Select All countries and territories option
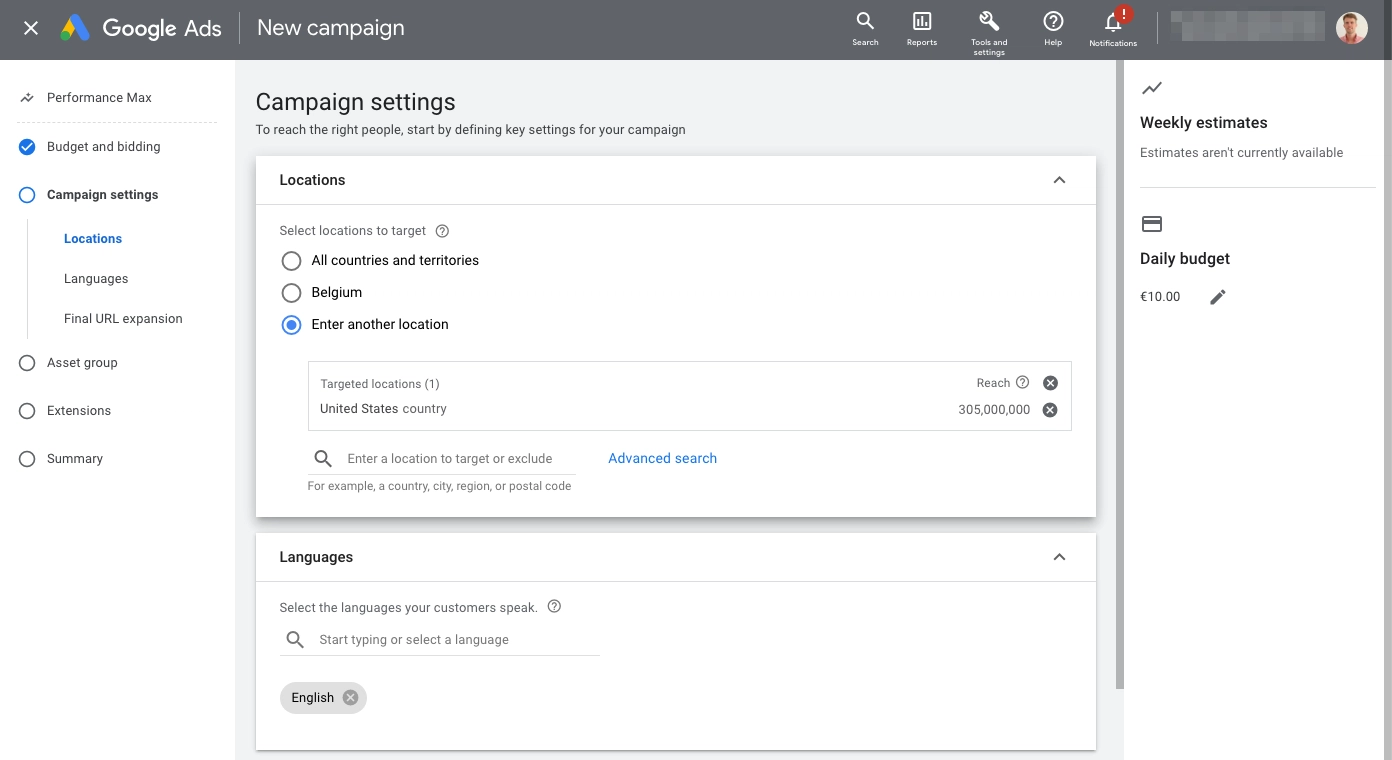The height and width of the screenshot is (760, 1392). [x=291, y=261]
